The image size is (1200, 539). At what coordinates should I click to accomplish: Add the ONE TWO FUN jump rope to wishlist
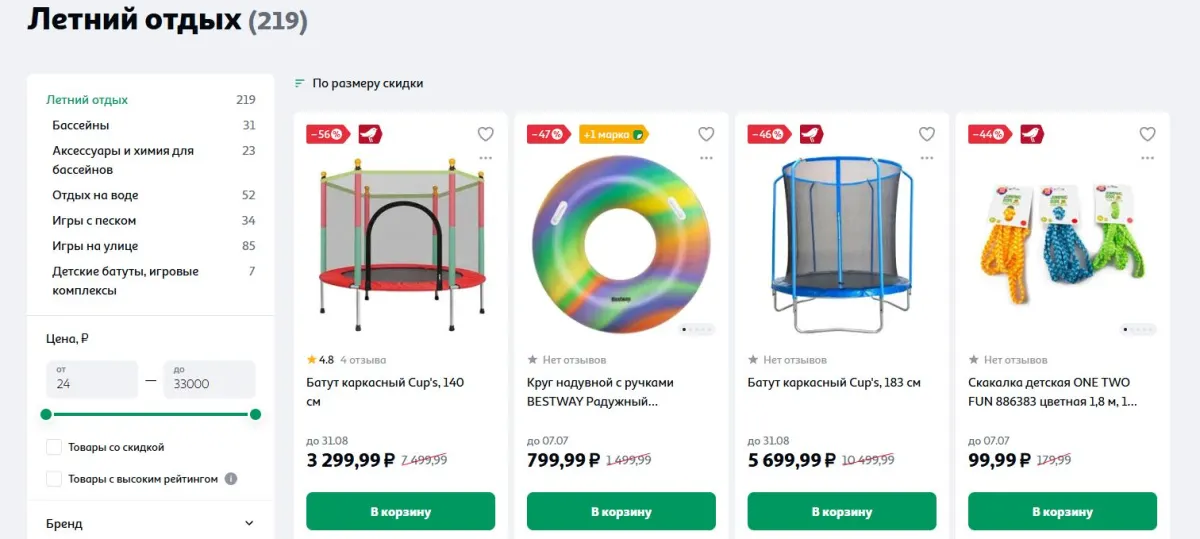point(1148,134)
